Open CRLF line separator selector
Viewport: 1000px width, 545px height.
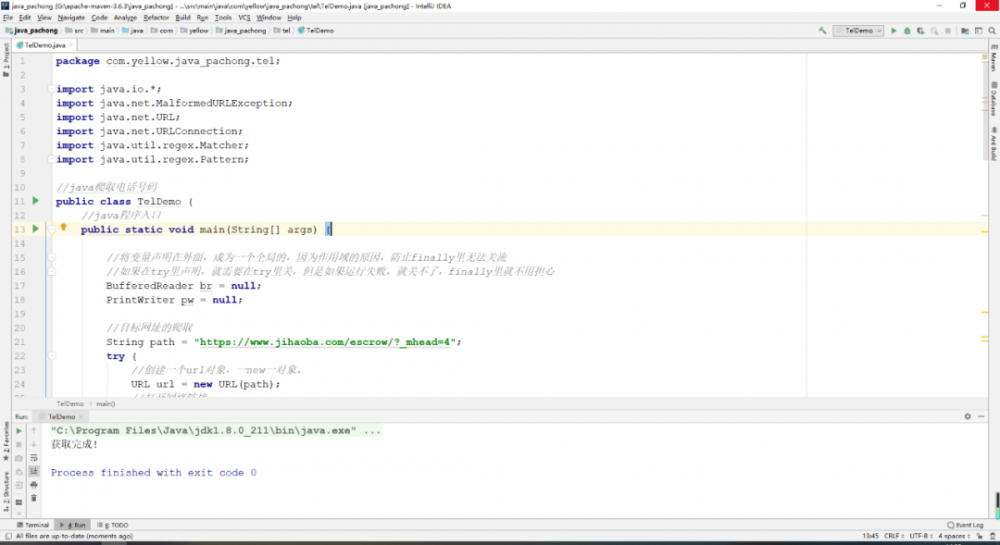(x=893, y=536)
